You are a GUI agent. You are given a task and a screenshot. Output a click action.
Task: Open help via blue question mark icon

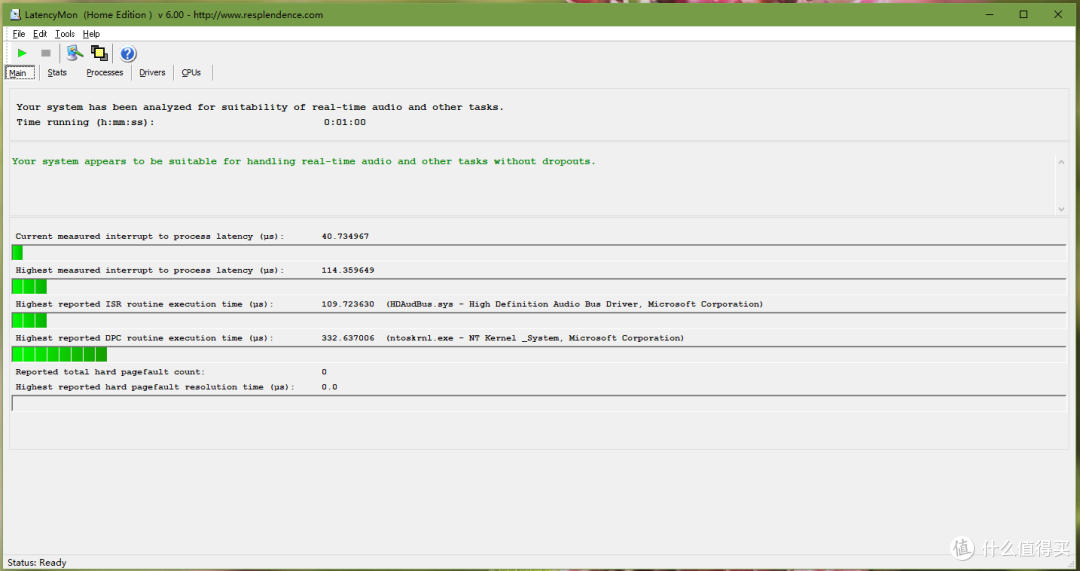click(x=127, y=53)
